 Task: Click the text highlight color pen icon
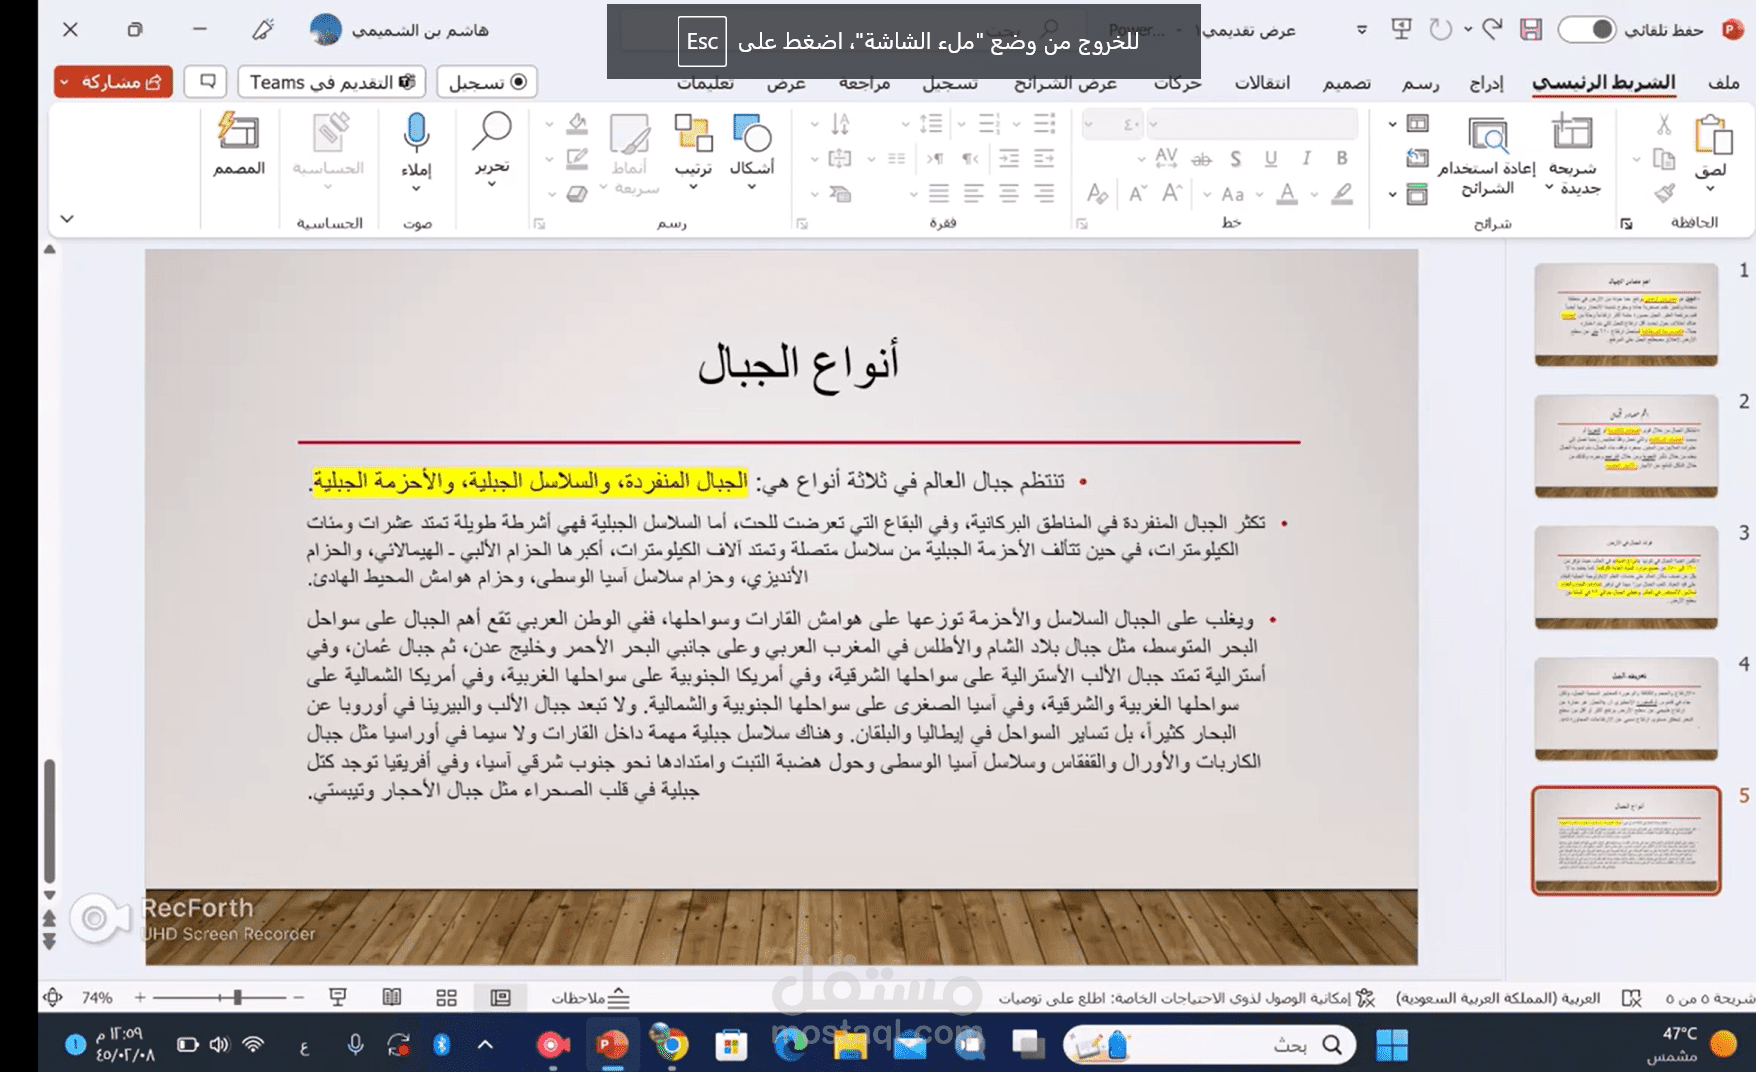coord(1342,193)
